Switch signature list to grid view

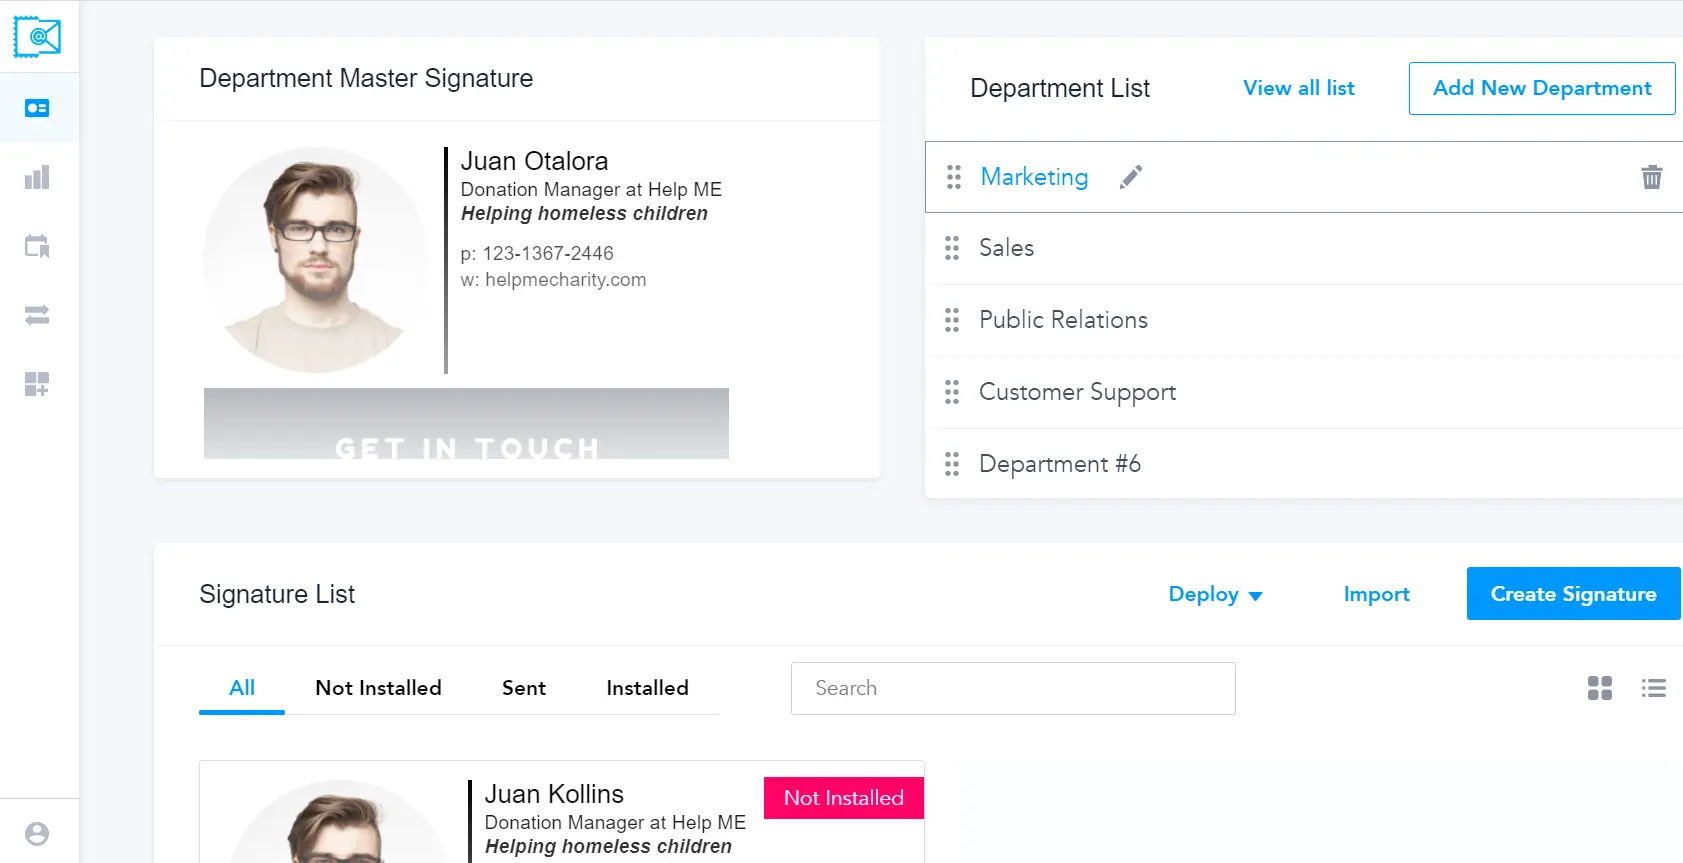click(x=1600, y=688)
